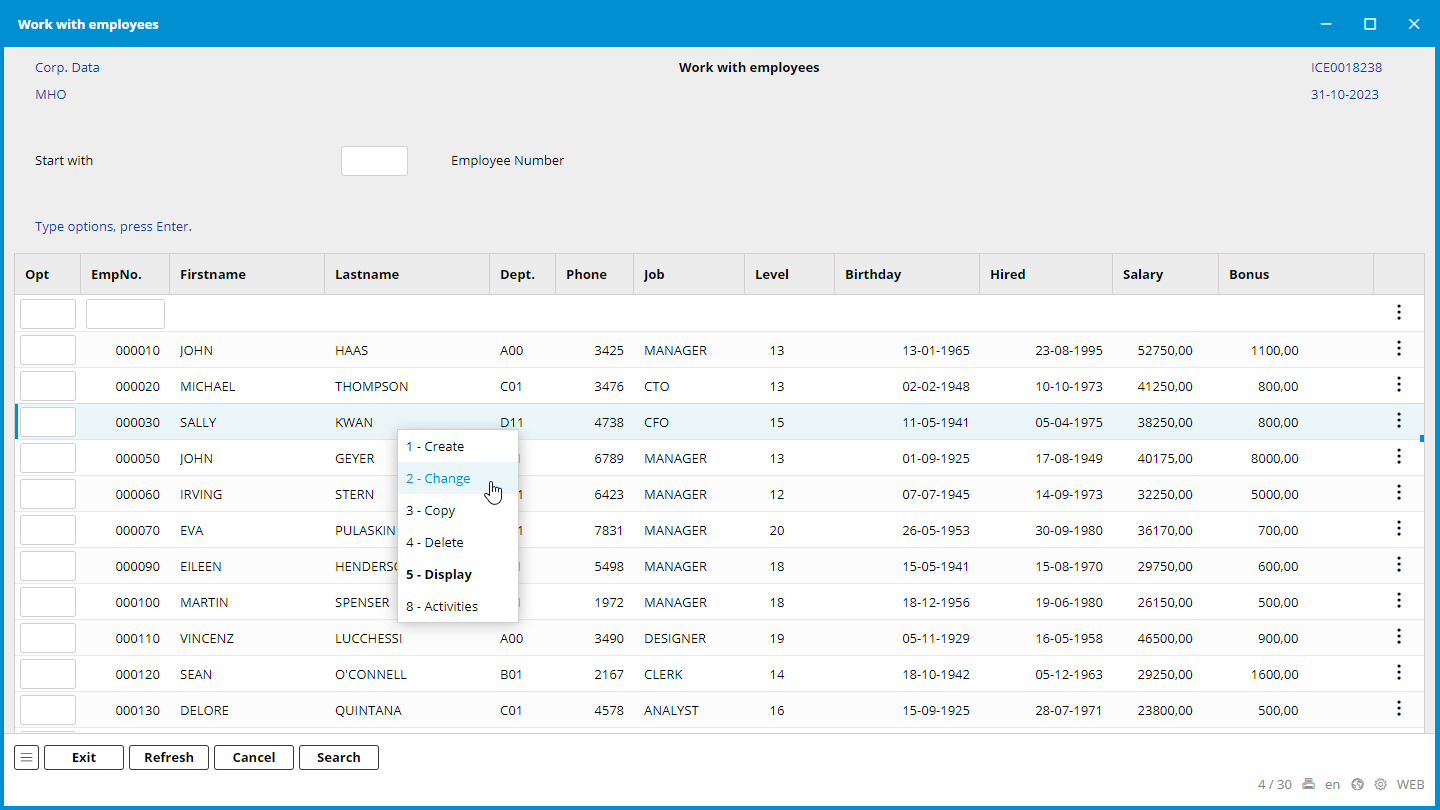Hit the Search button
Viewport: 1440px width, 810px height.
(x=339, y=757)
